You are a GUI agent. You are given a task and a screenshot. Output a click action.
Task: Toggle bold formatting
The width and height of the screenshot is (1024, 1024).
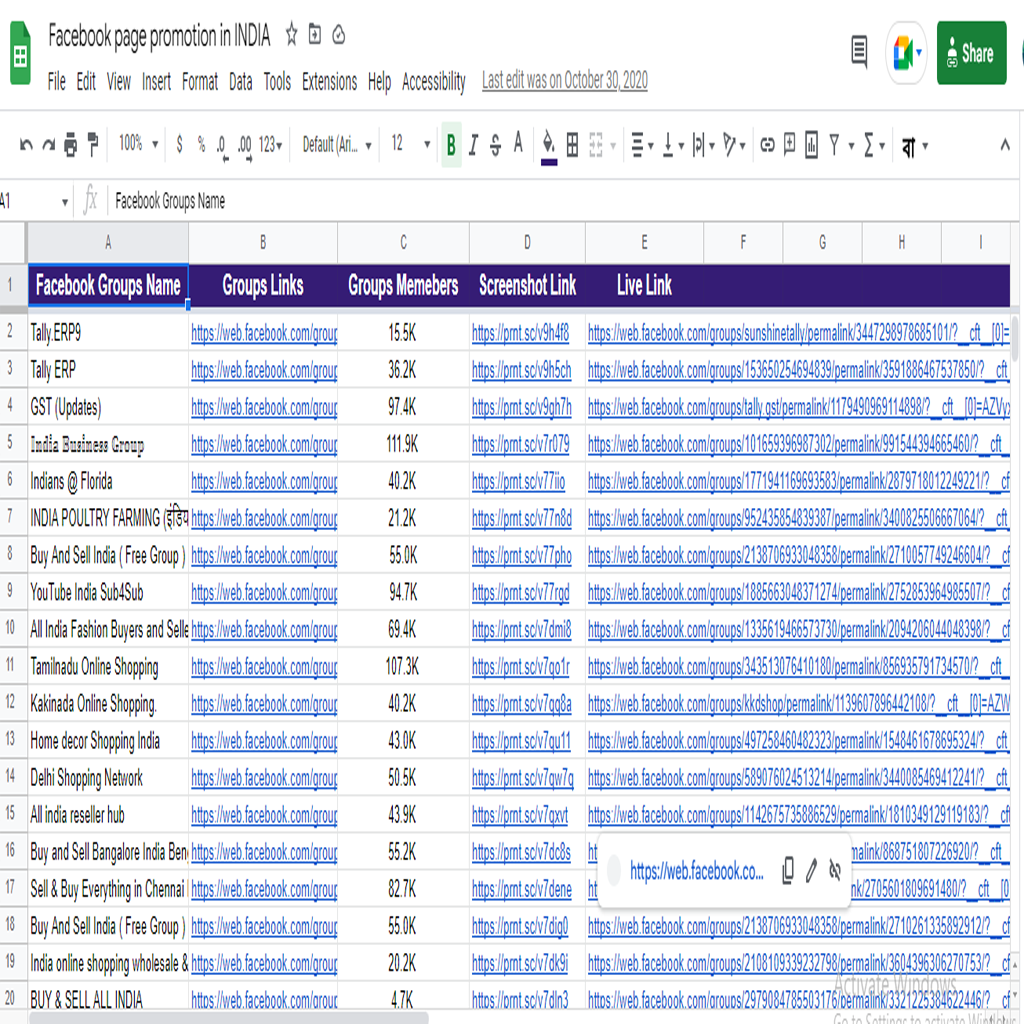pyautogui.click(x=451, y=144)
